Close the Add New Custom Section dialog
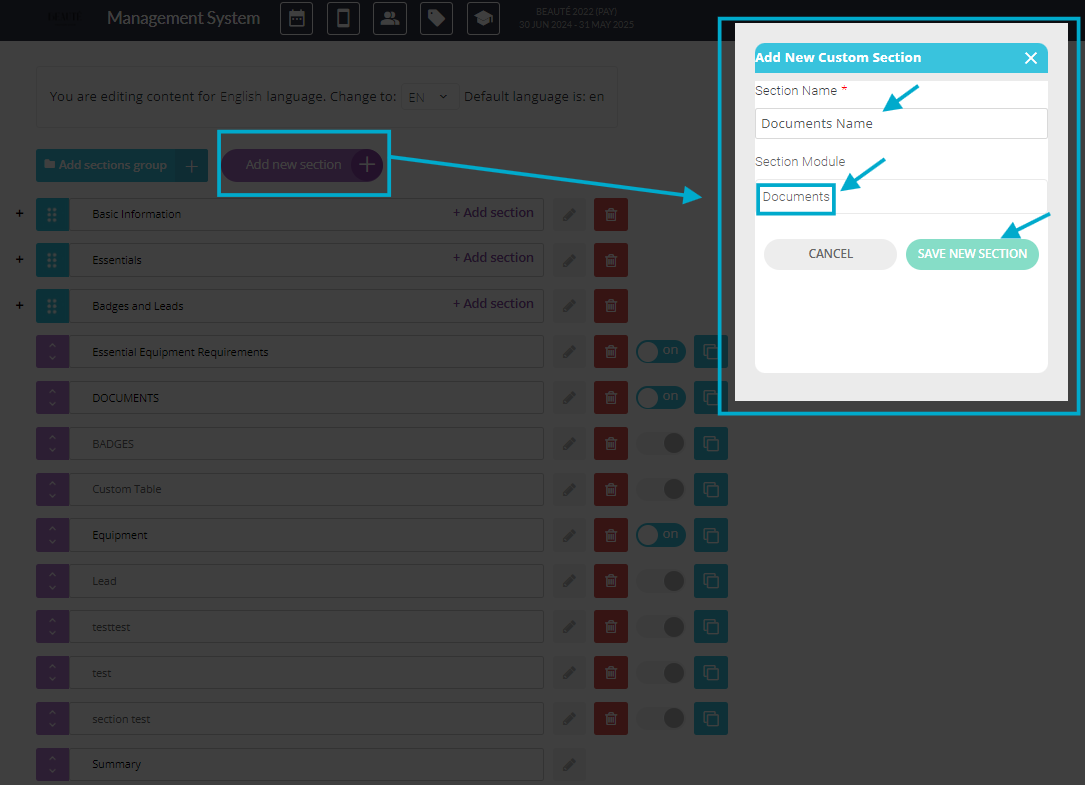This screenshot has width=1085, height=785. [x=1031, y=58]
